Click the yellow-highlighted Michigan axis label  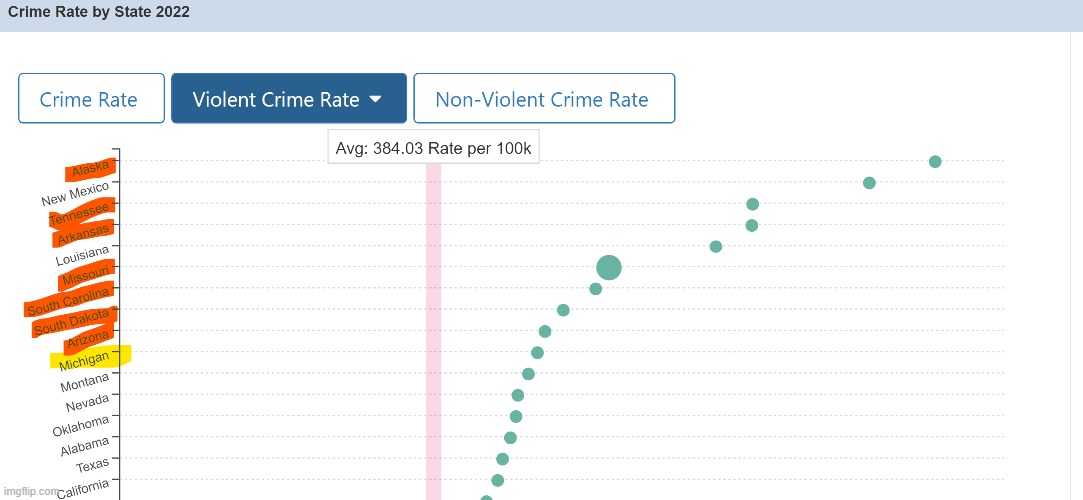88,359
